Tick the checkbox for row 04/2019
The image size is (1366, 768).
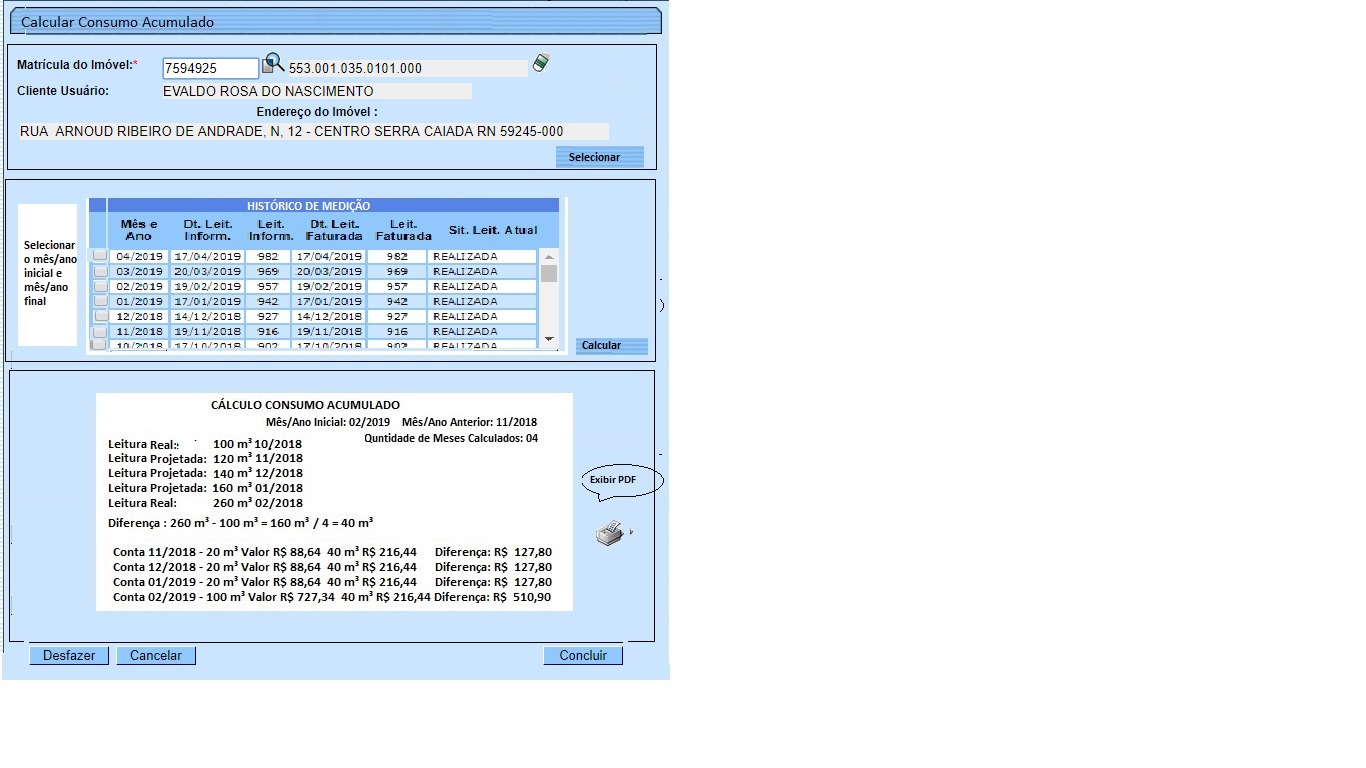point(100,256)
